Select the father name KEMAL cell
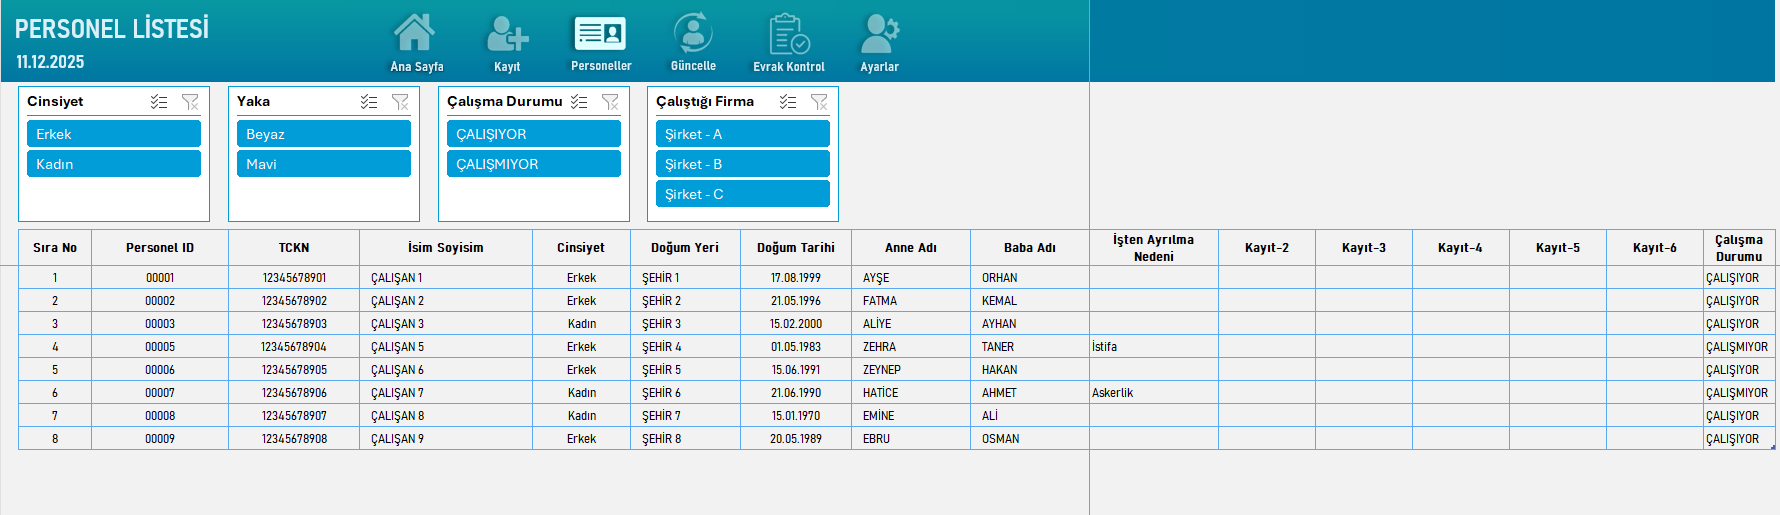The image size is (1780, 515). coord(1030,301)
